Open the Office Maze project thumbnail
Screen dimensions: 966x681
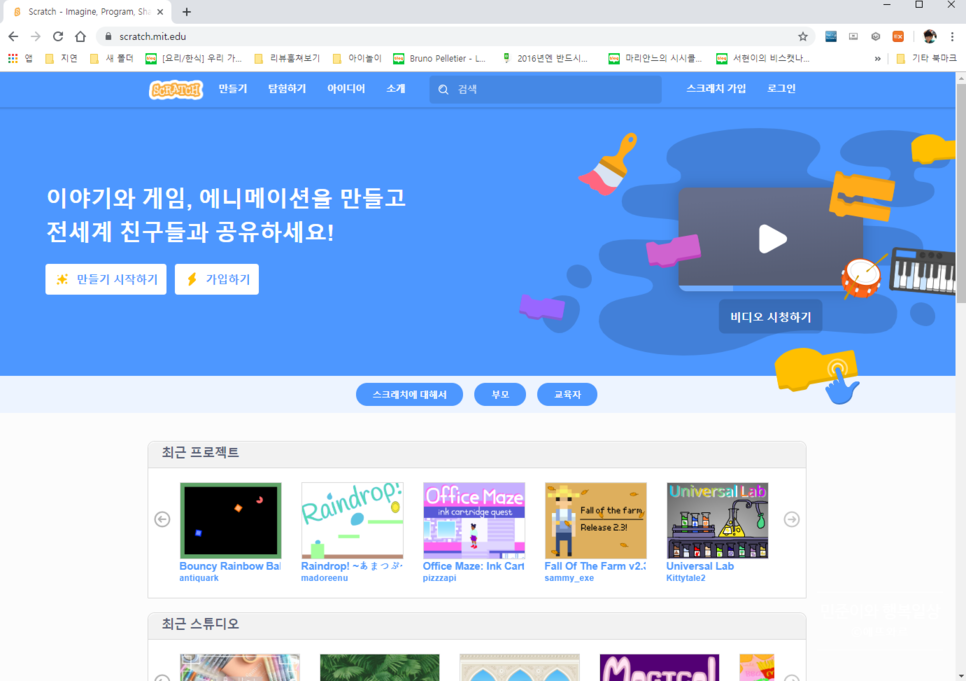tap(474, 521)
